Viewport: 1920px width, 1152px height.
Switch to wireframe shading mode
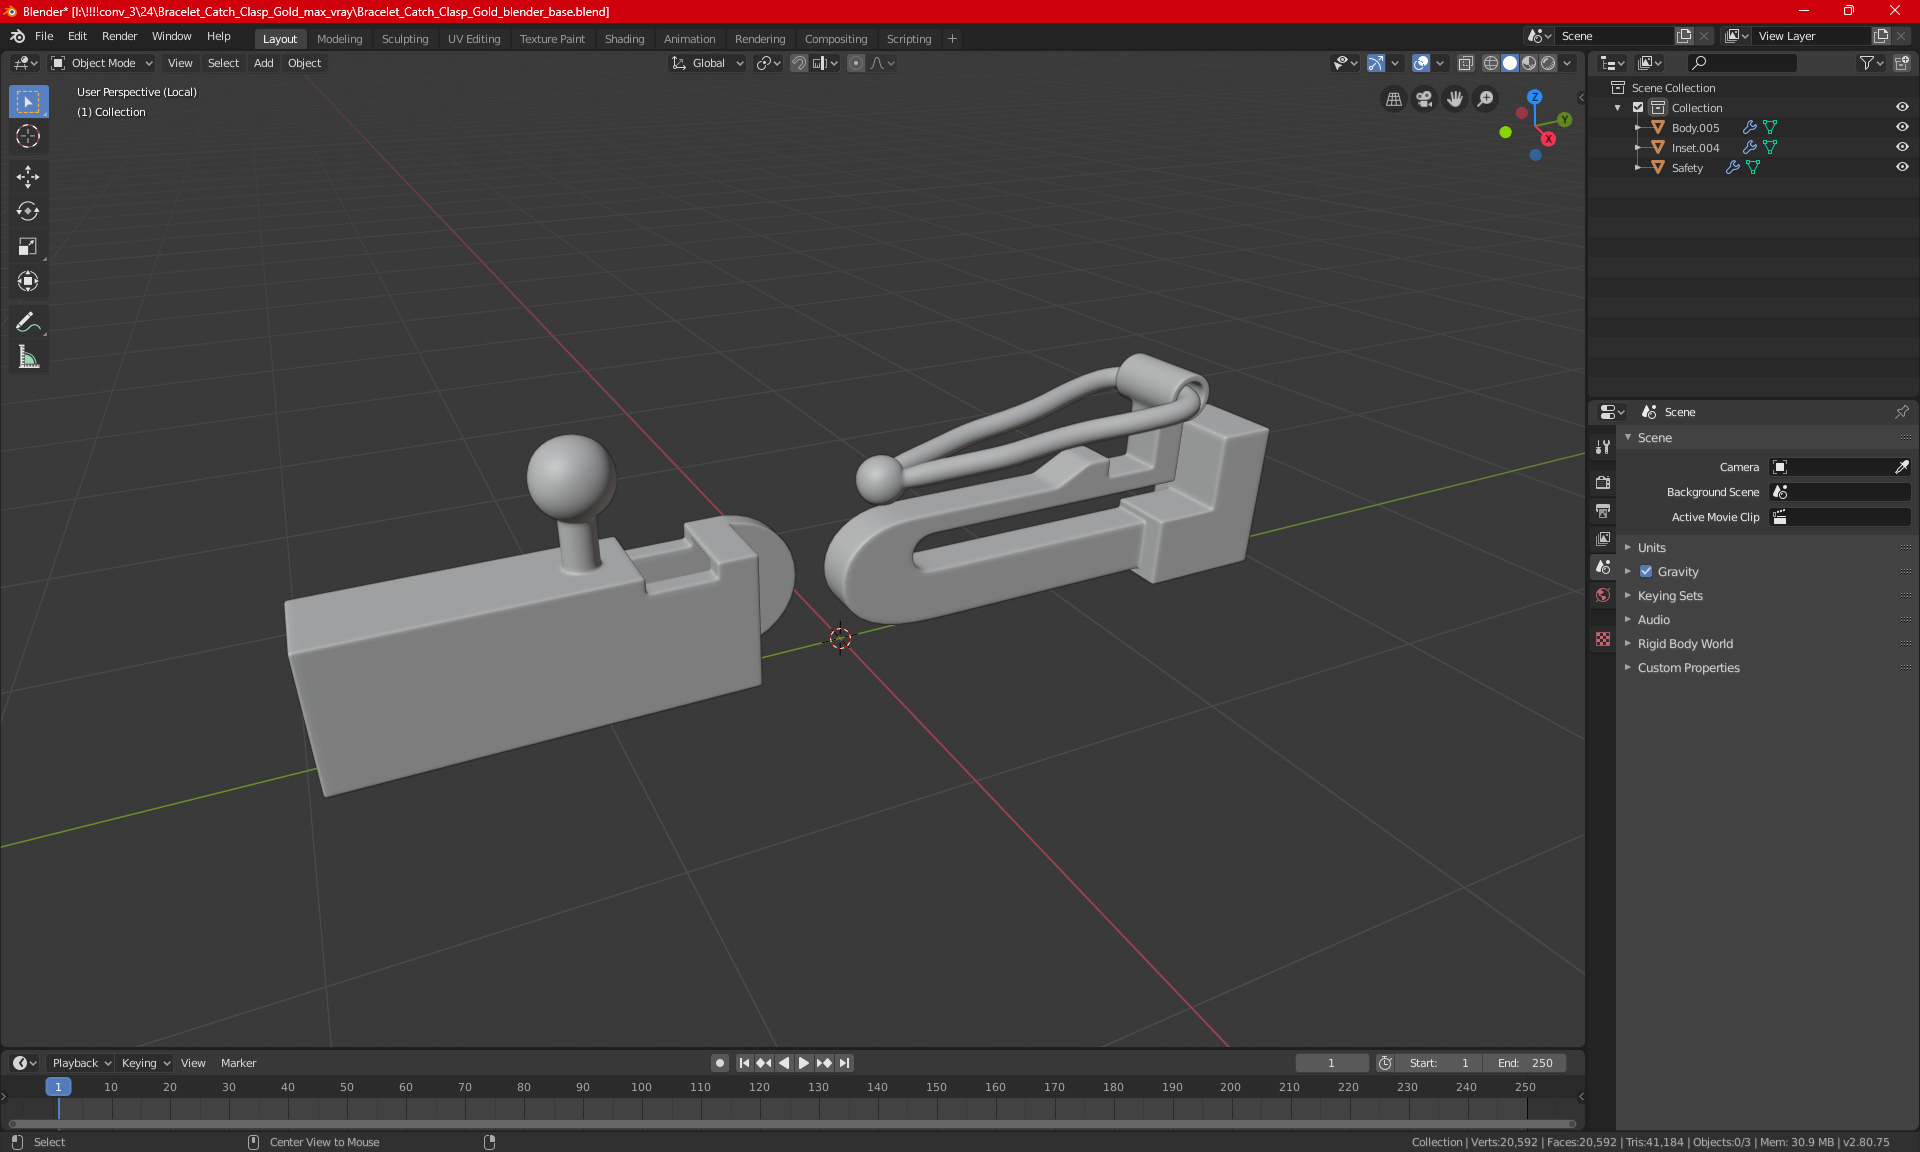click(x=1490, y=63)
